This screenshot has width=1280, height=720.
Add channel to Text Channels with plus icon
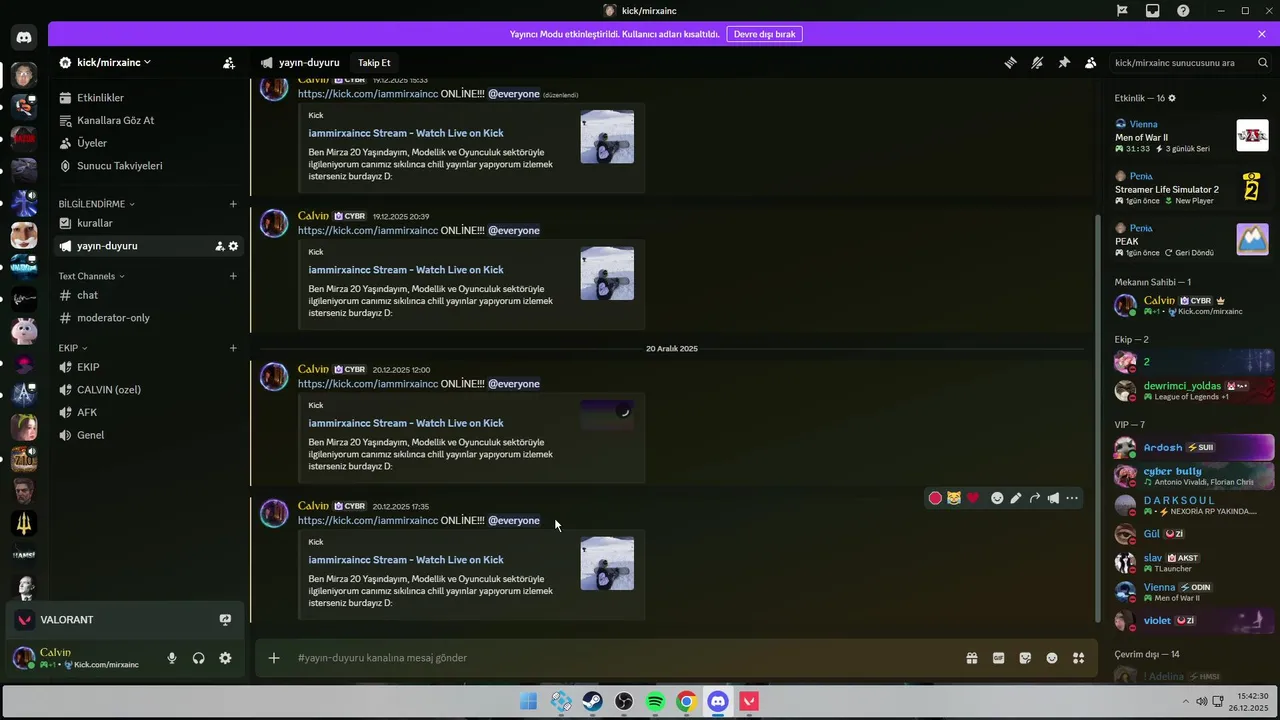[233, 276]
